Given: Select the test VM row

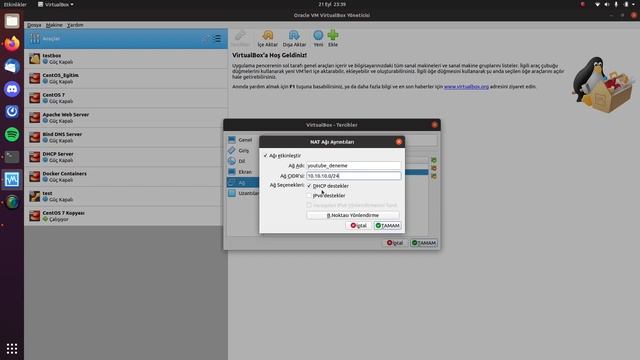Looking at the screenshot, I should coord(126,196).
